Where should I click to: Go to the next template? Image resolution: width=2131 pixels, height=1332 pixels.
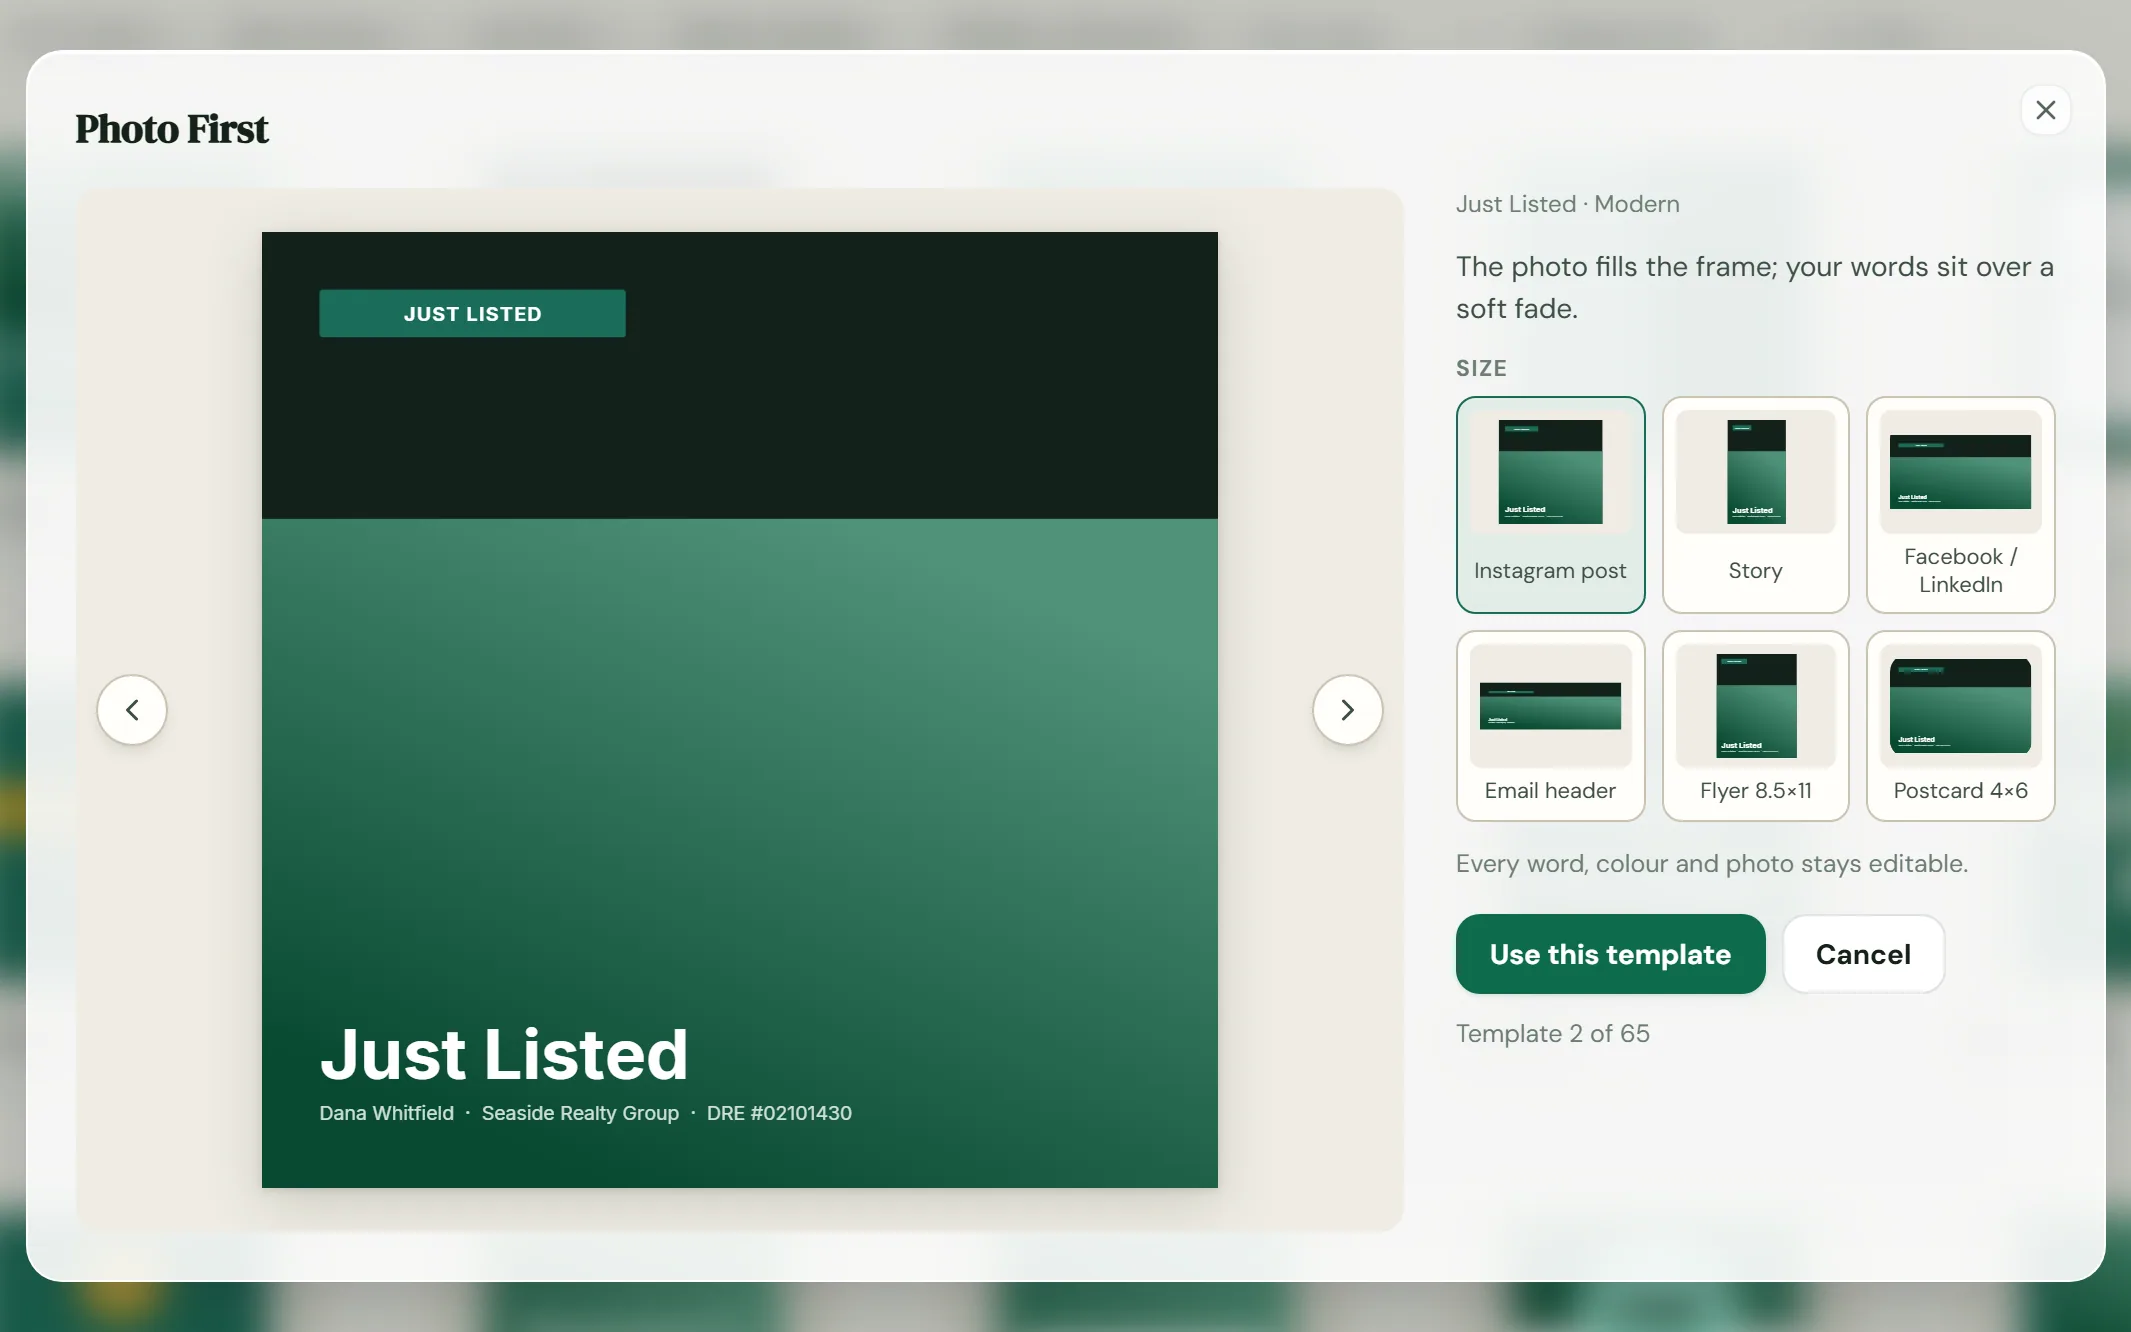tap(1347, 710)
